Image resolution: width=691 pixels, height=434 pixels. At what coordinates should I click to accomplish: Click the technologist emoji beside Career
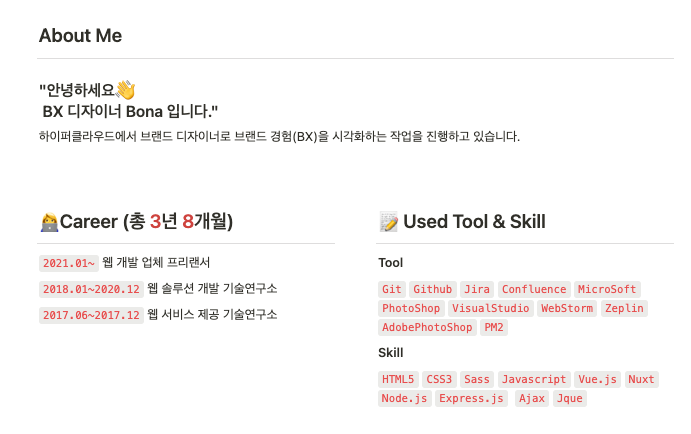point(49,222)
